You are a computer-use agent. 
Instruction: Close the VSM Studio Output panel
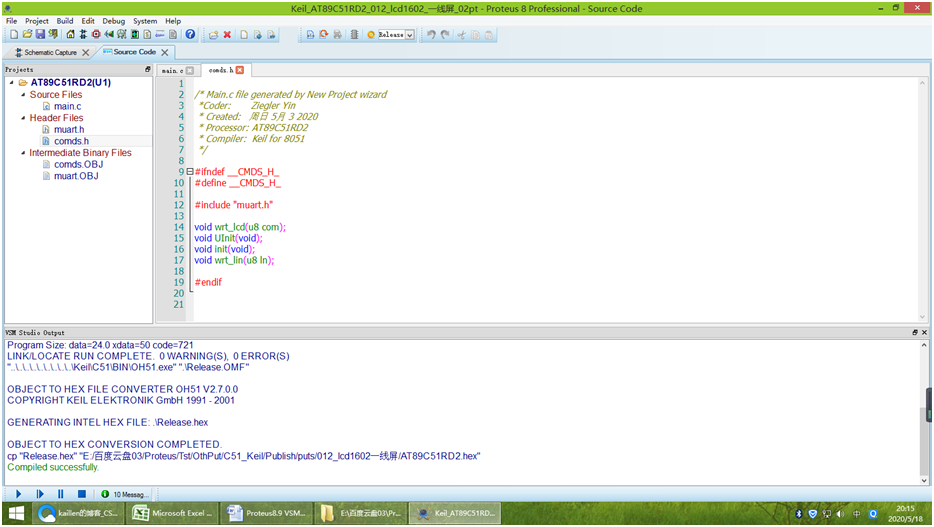point(924,332)
